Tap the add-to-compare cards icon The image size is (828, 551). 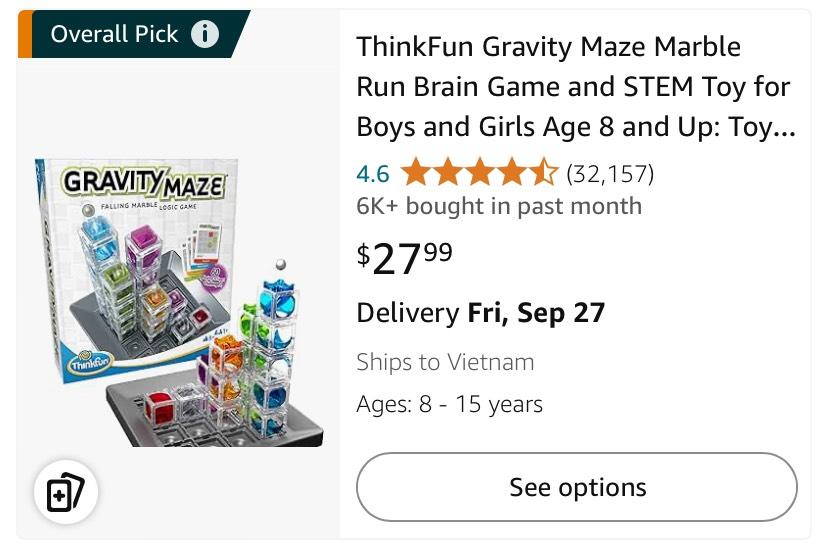[66, 493]
